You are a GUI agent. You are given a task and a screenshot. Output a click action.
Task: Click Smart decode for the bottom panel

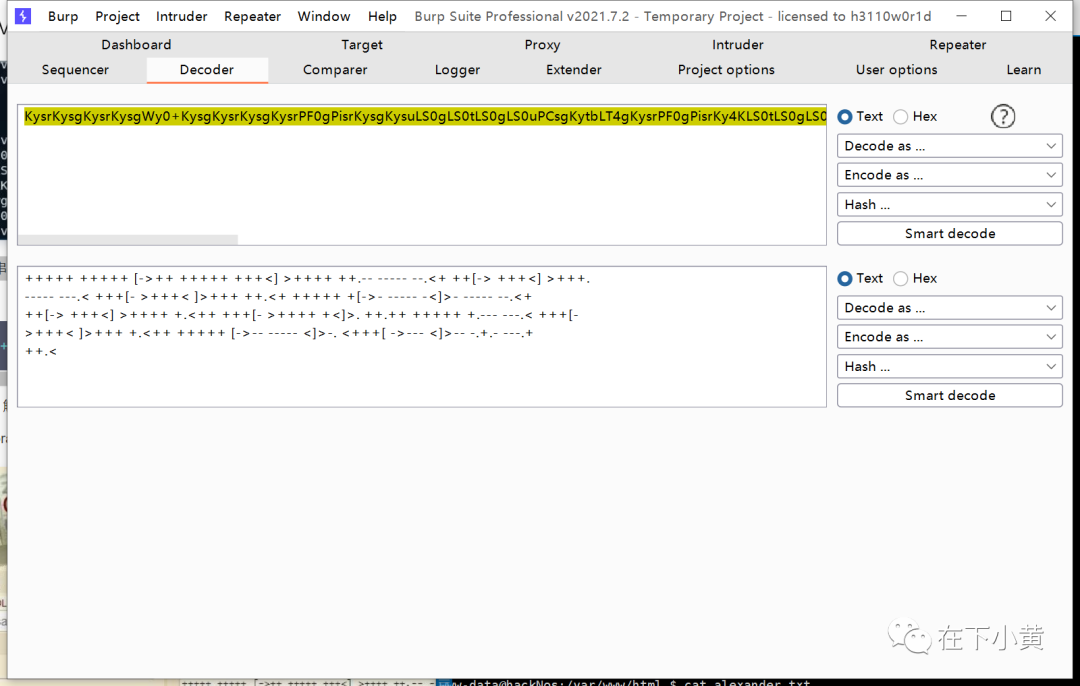pyautogui.click(x=950, y=395)
